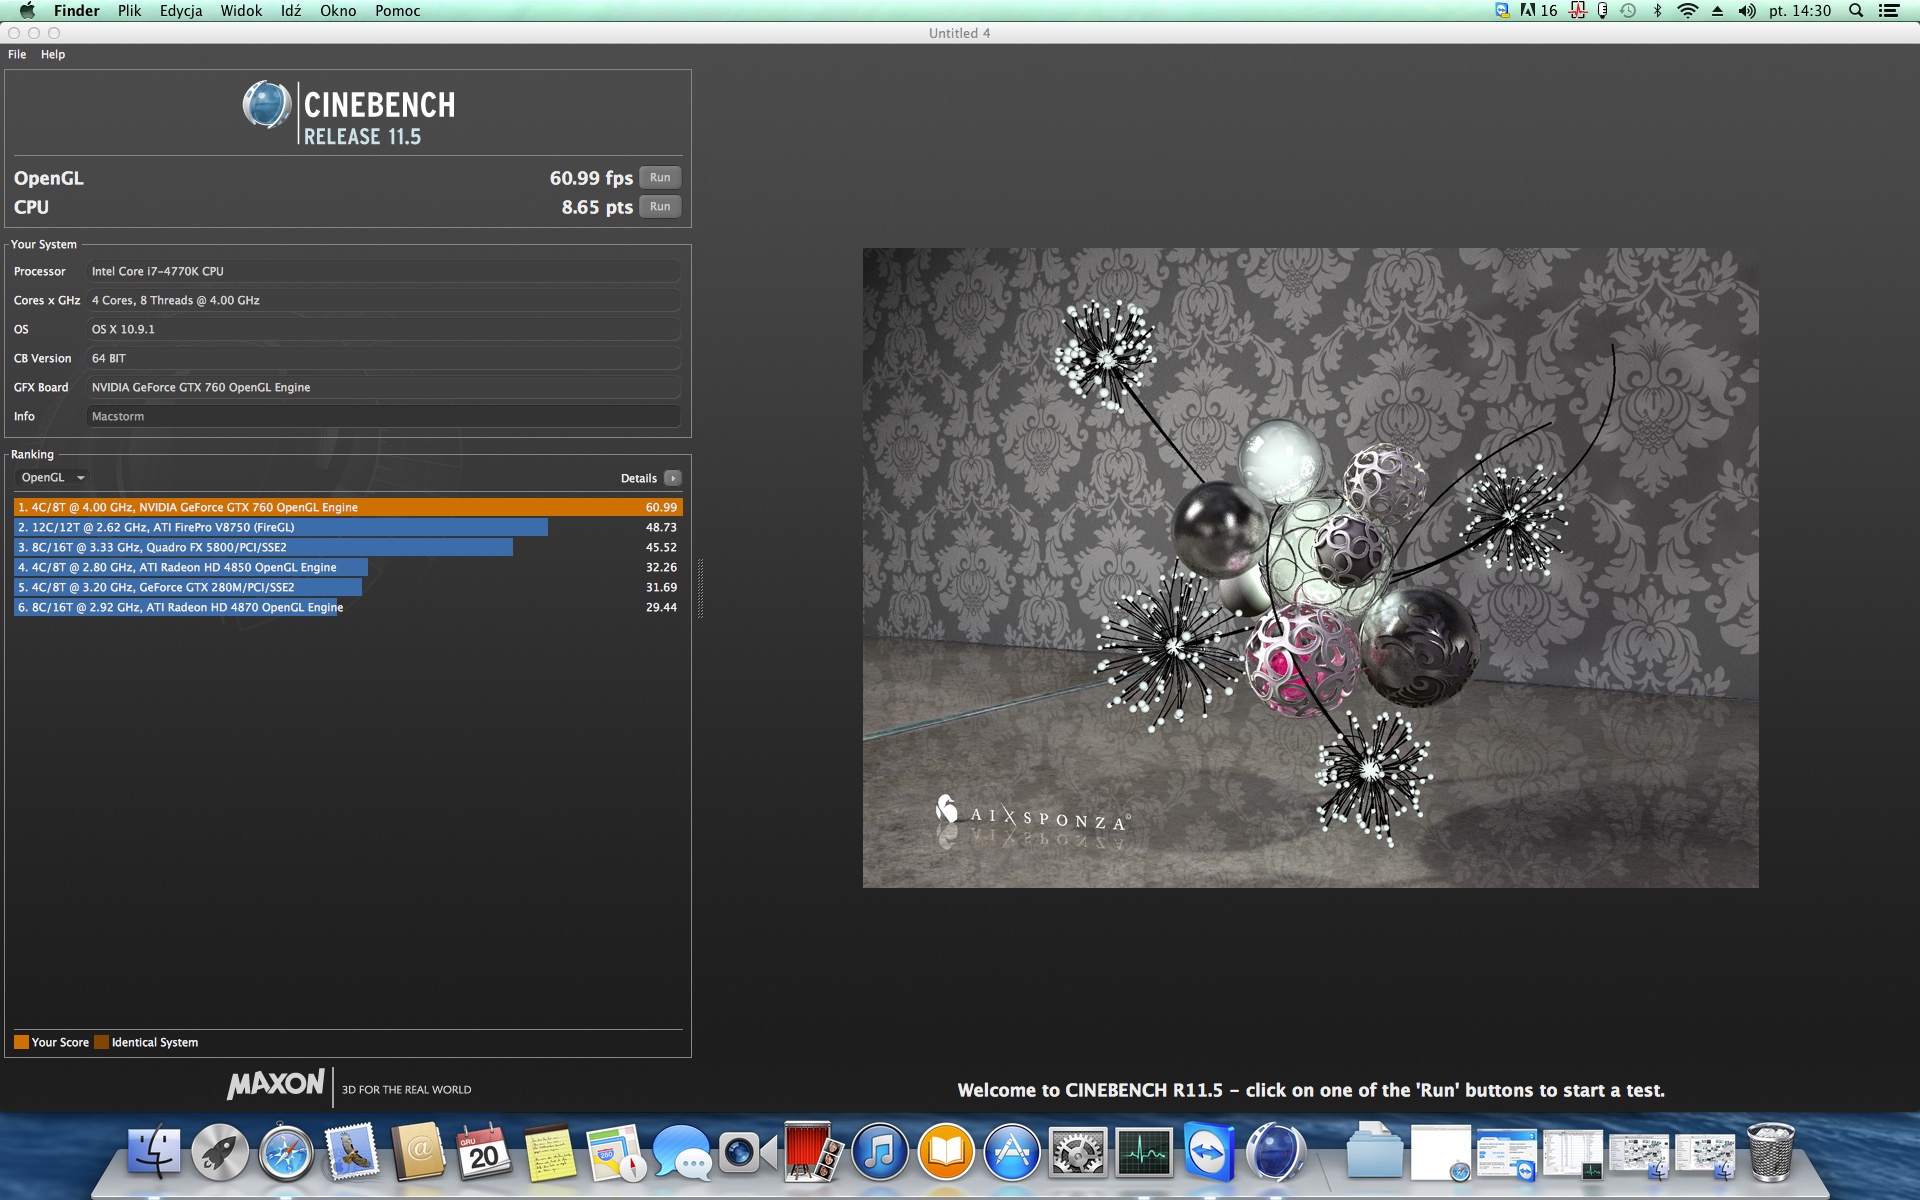
Task: Select ranking row 1 GTX 760 result
Action: click(348, 507)
